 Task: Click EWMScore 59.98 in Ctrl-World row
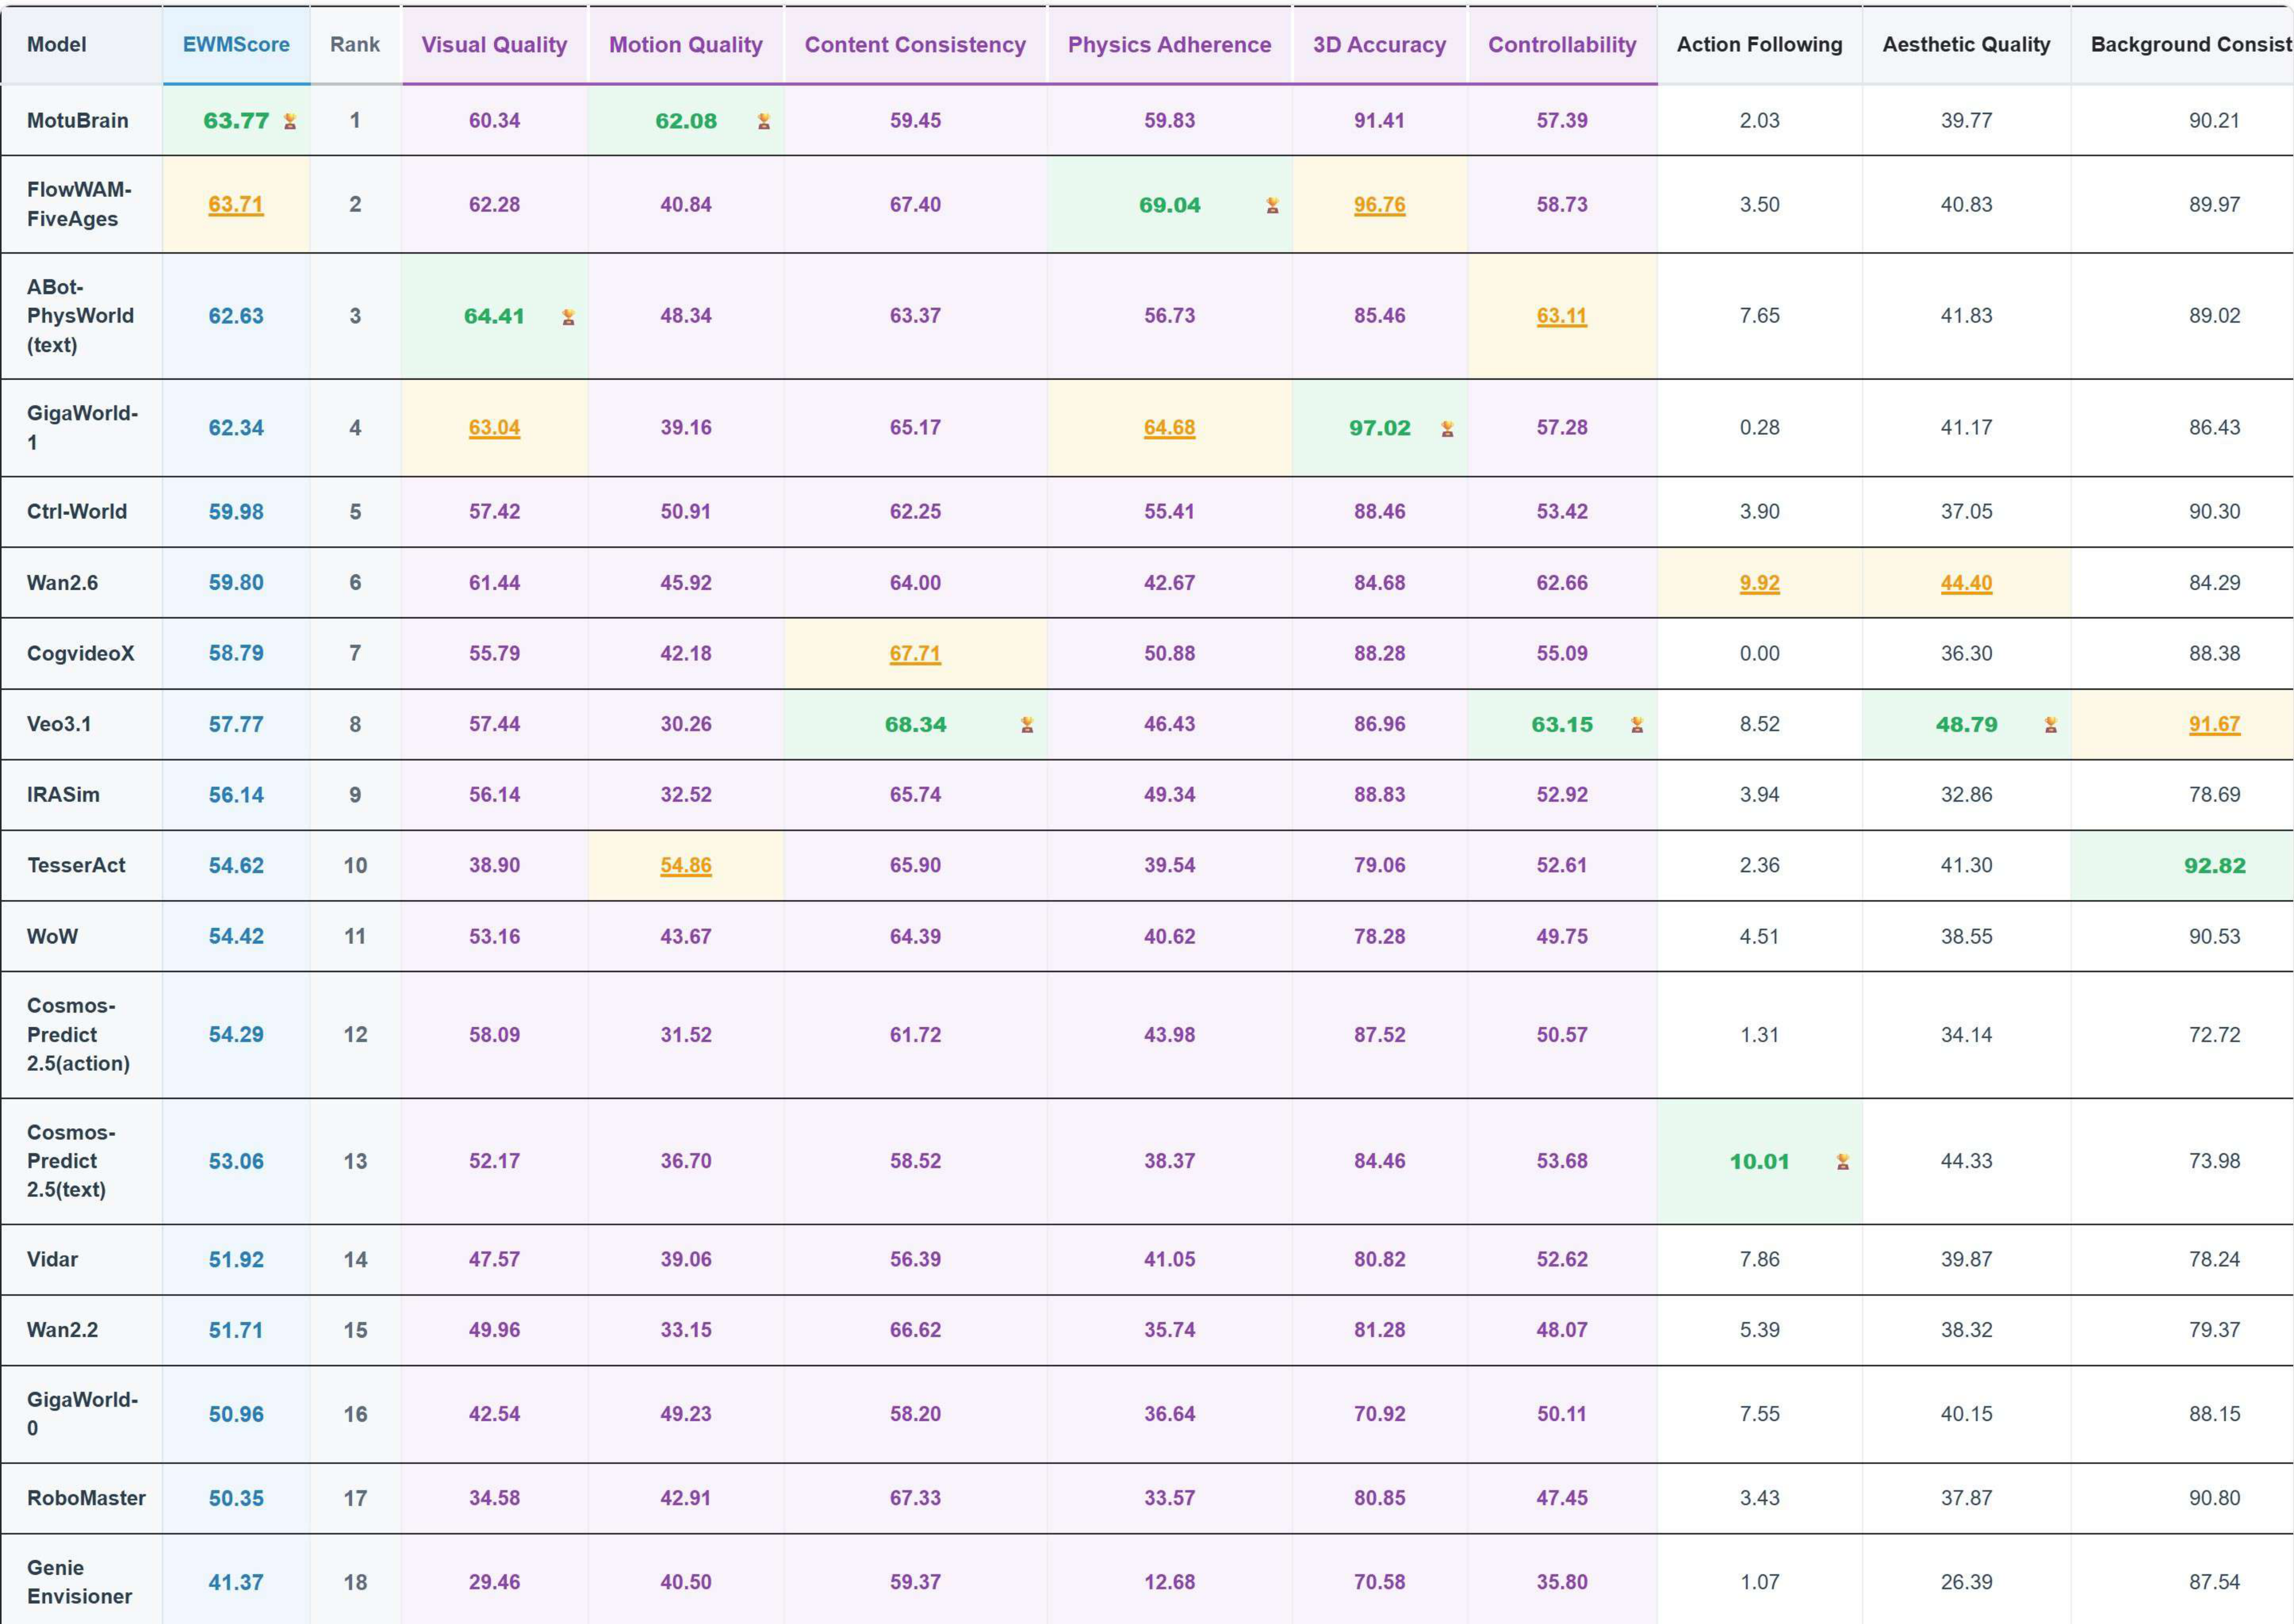click(236, 512)
